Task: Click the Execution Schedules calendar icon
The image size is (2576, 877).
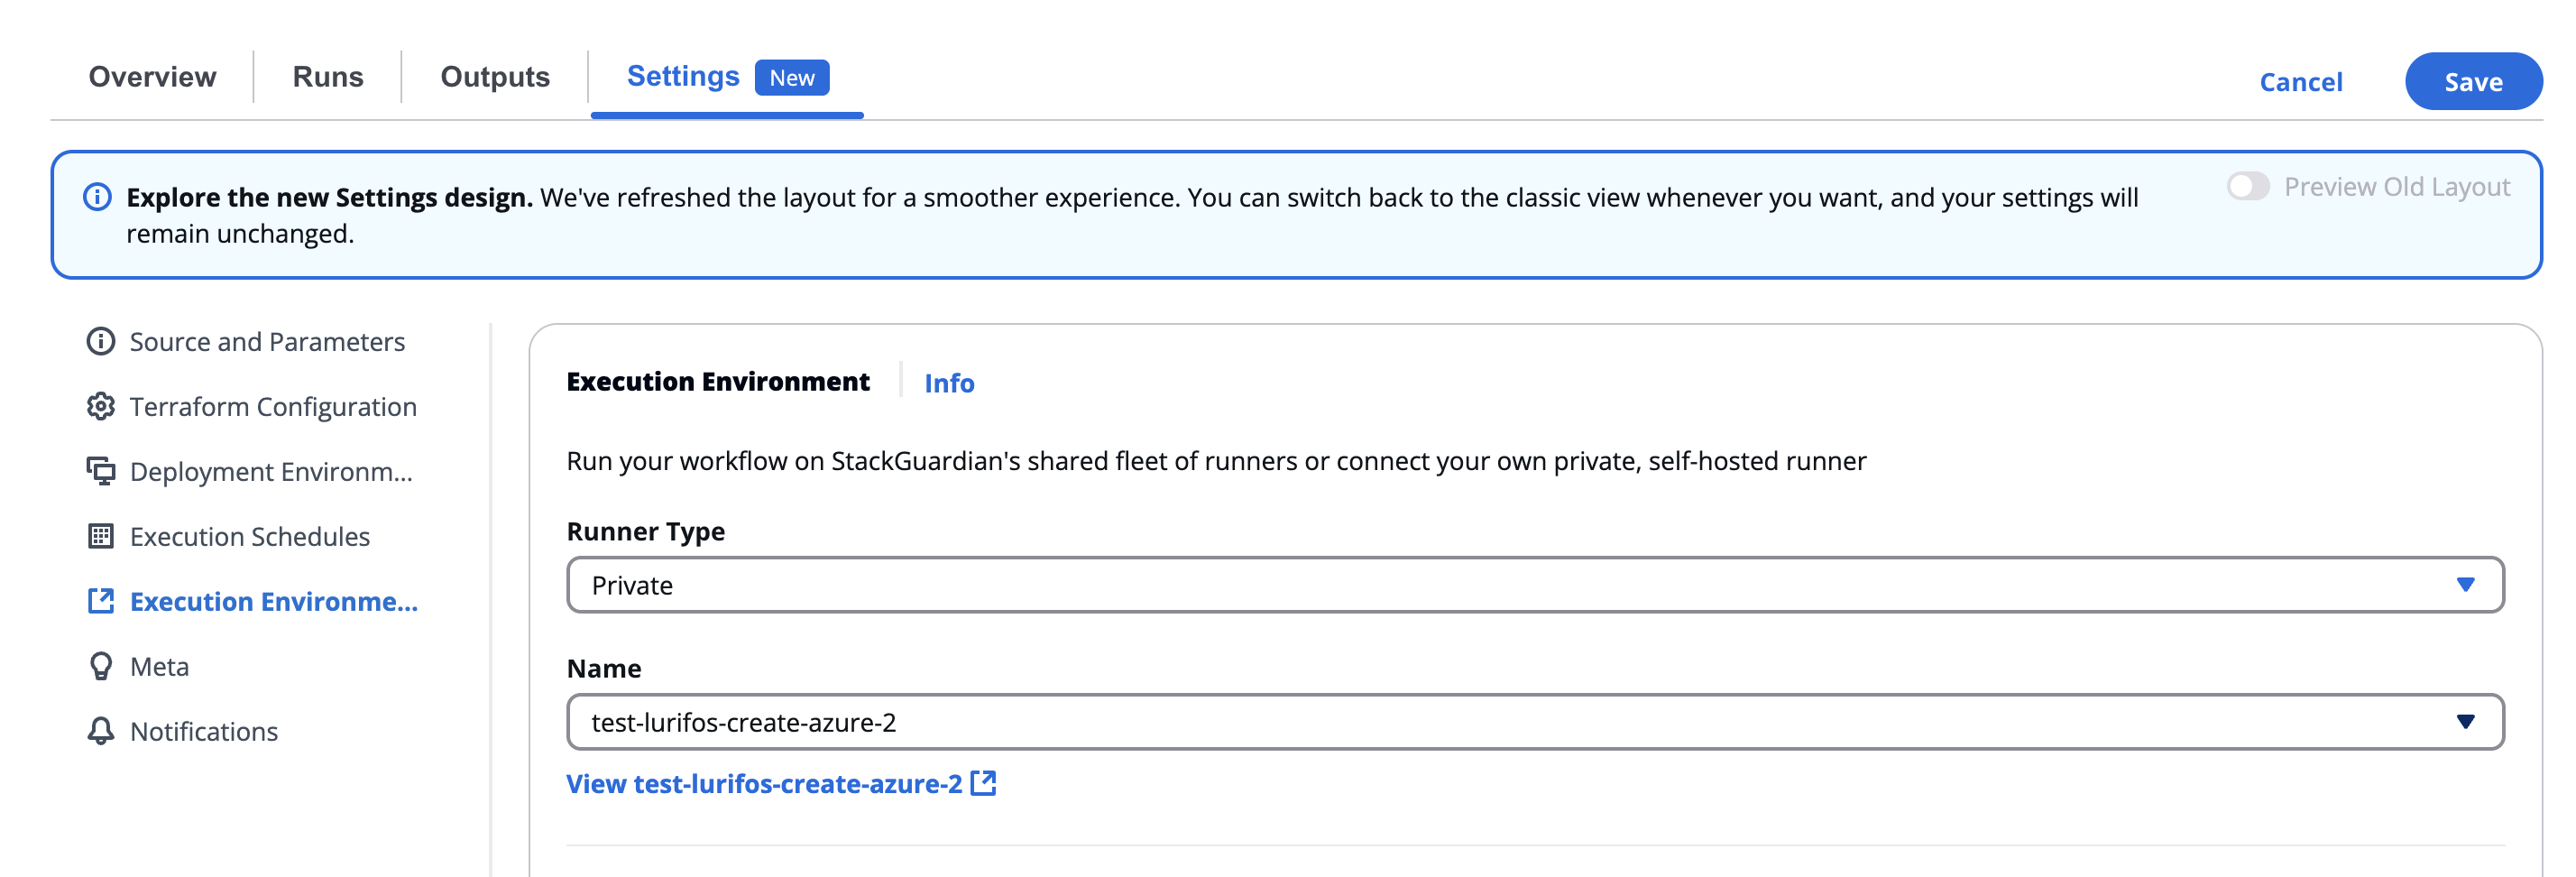Action: coord(100,536)
